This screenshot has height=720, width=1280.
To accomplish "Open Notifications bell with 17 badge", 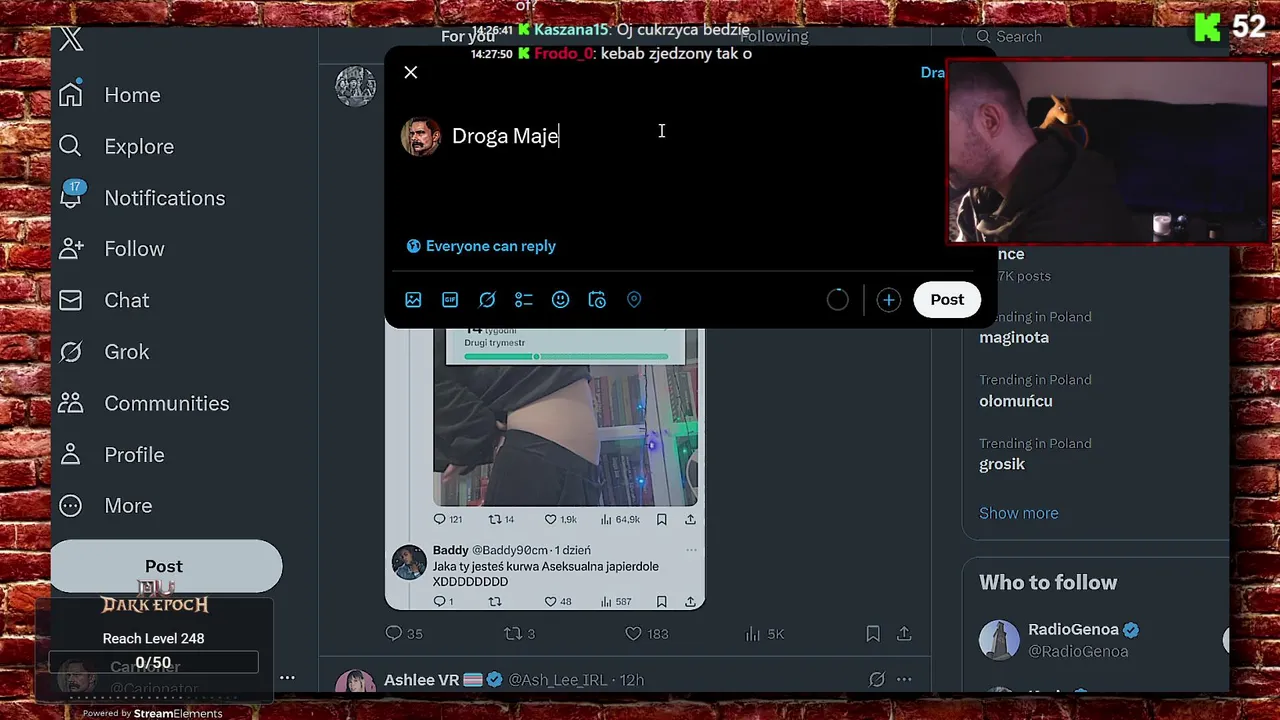I will [x=71, y=196].
